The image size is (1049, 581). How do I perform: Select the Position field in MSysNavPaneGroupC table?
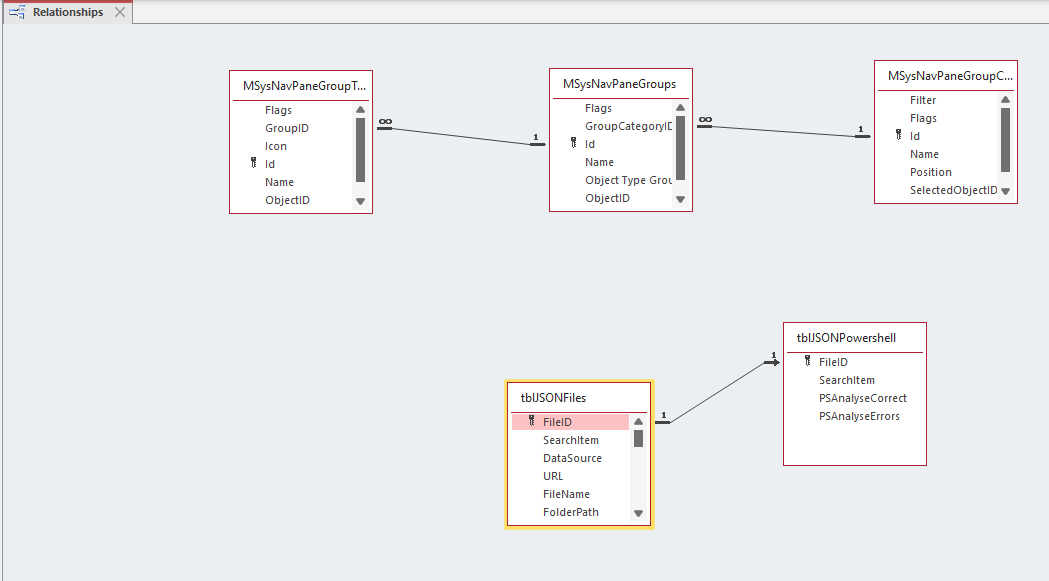(x=931, y=172)
